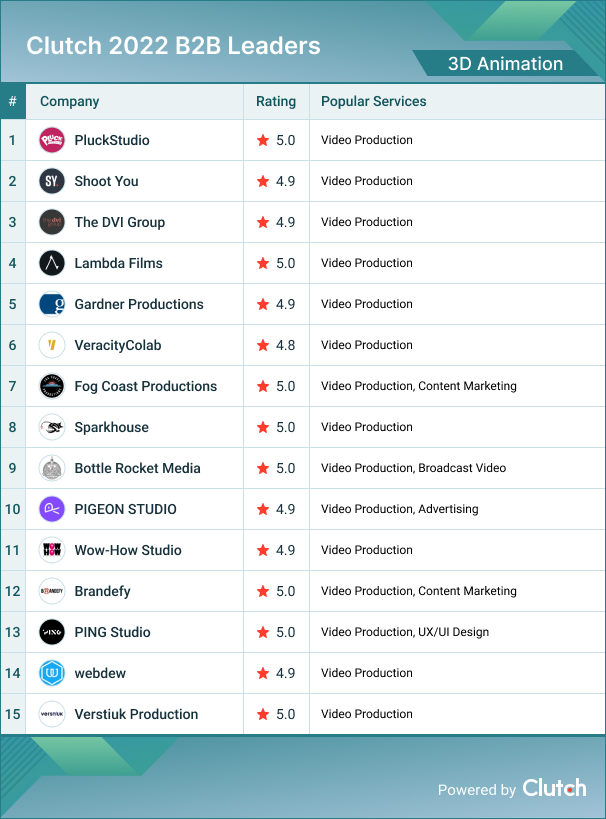Click the star next to PluckStudio's 5.0 rating
This screenshot has height=819, width=606.
tap(263, 140)
